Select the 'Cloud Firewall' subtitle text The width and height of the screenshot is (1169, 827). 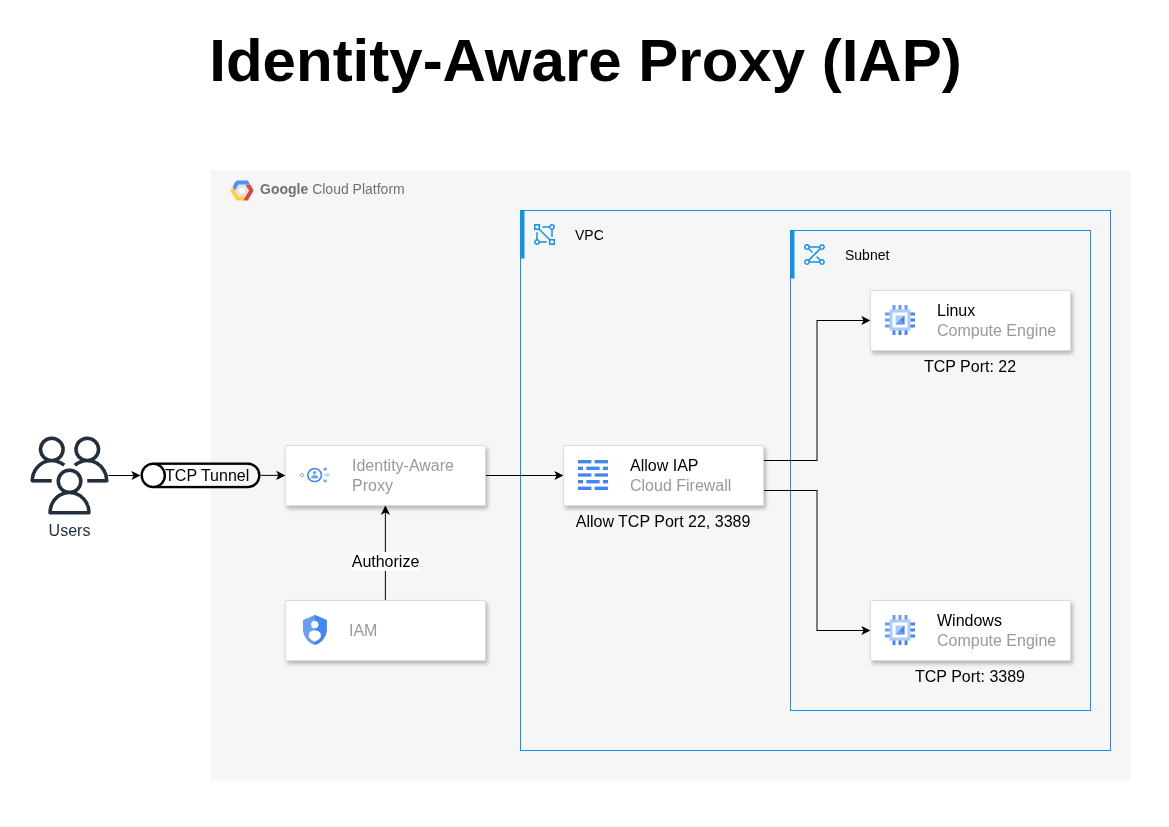coord(680,485)
